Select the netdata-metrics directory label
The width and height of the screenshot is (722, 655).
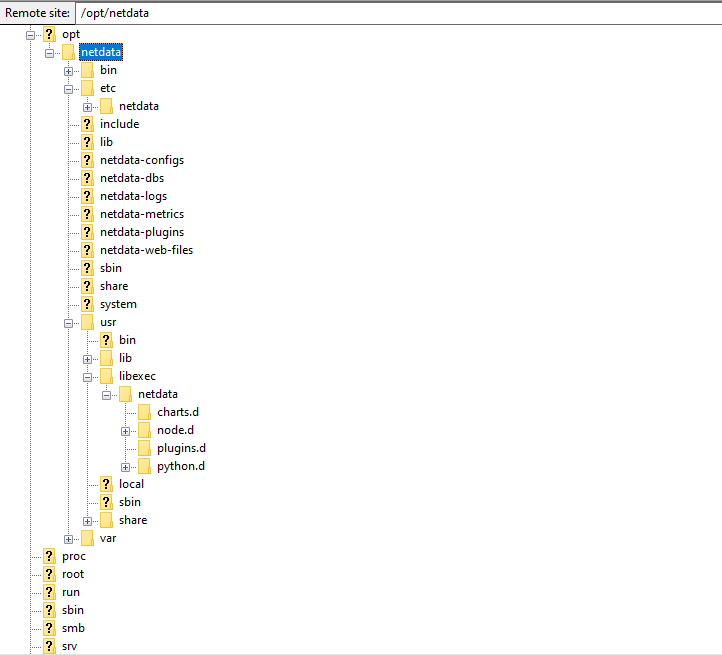pos(142,214)
